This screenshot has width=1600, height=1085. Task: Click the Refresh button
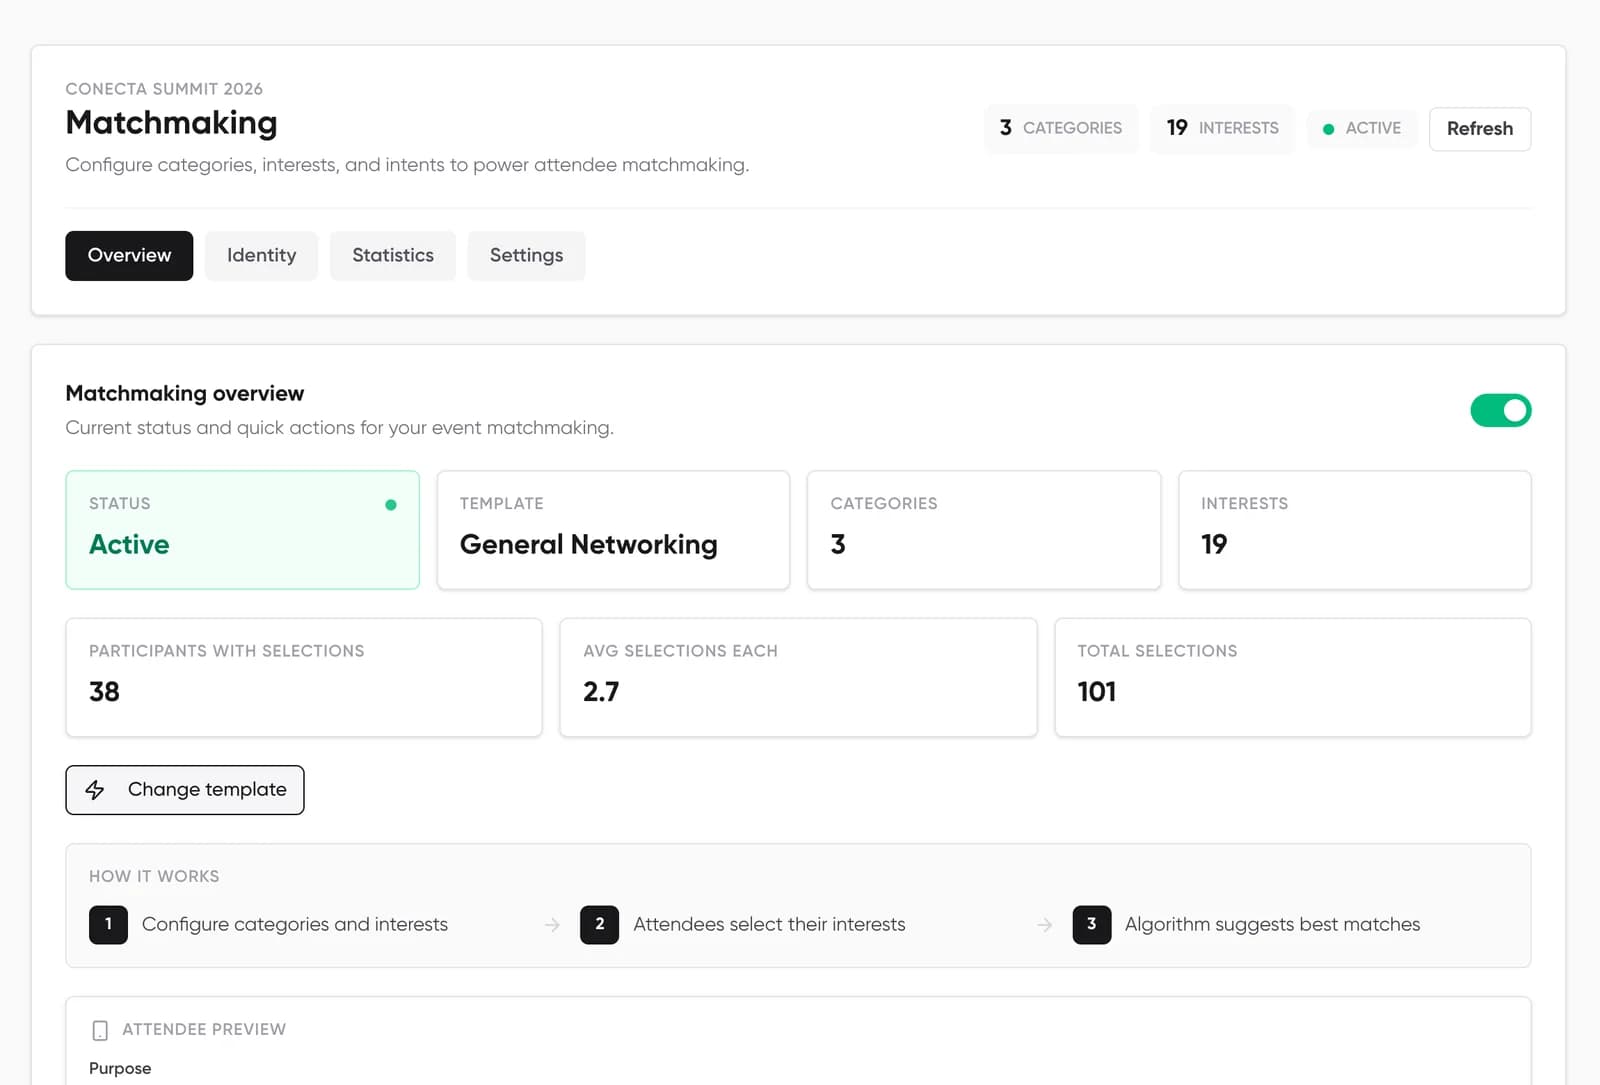coord(1480,129)
